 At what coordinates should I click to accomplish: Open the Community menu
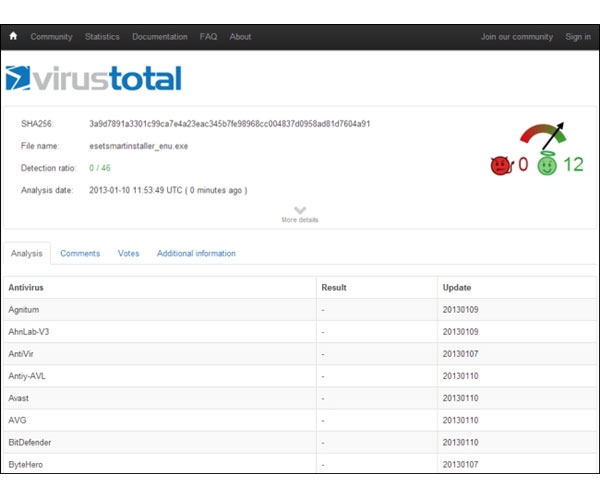click(51, 37)
